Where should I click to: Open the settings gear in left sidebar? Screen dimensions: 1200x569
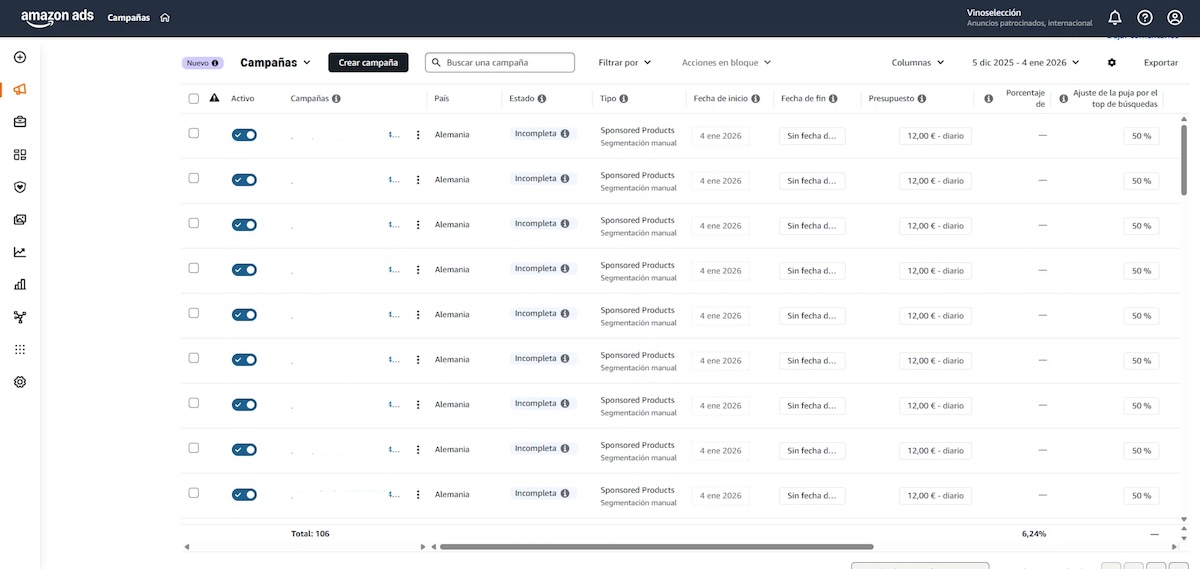pyautogui.click(x=20, y=382)
